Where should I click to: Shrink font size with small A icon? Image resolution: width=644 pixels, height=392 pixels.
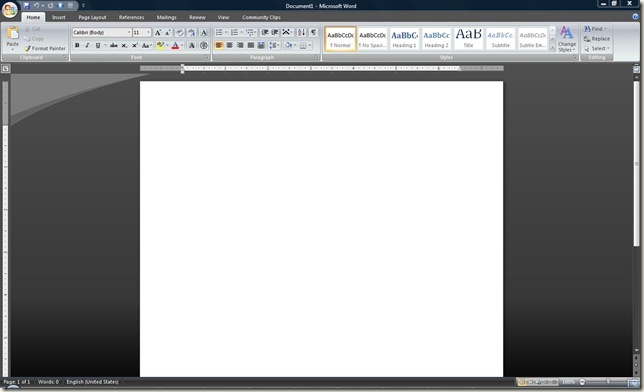[x=168, y=32]
